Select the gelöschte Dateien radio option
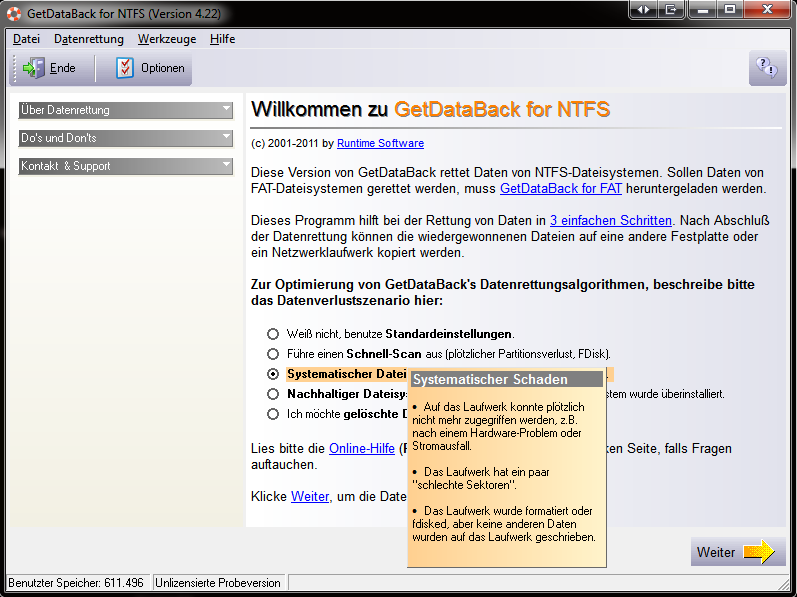Viewport: 797px width, 597px height. tap(273, 414)
